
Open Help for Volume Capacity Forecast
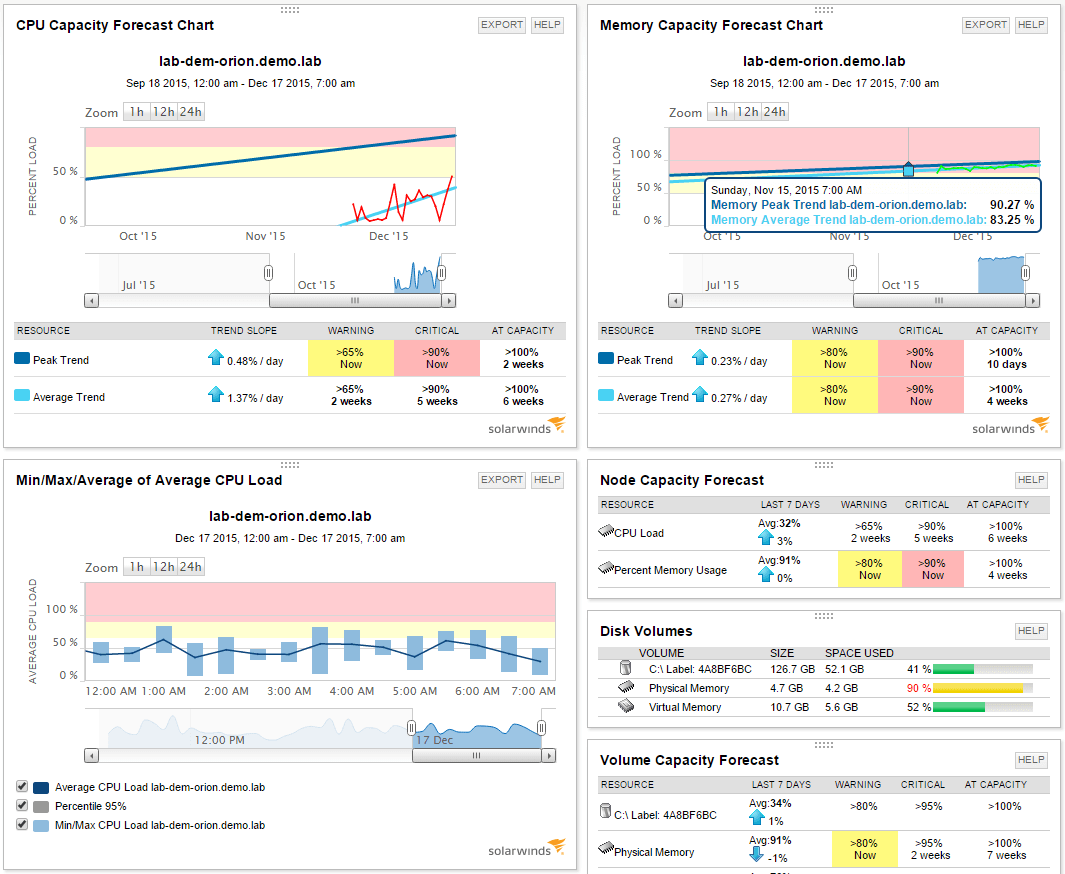tap(1031, 760)
